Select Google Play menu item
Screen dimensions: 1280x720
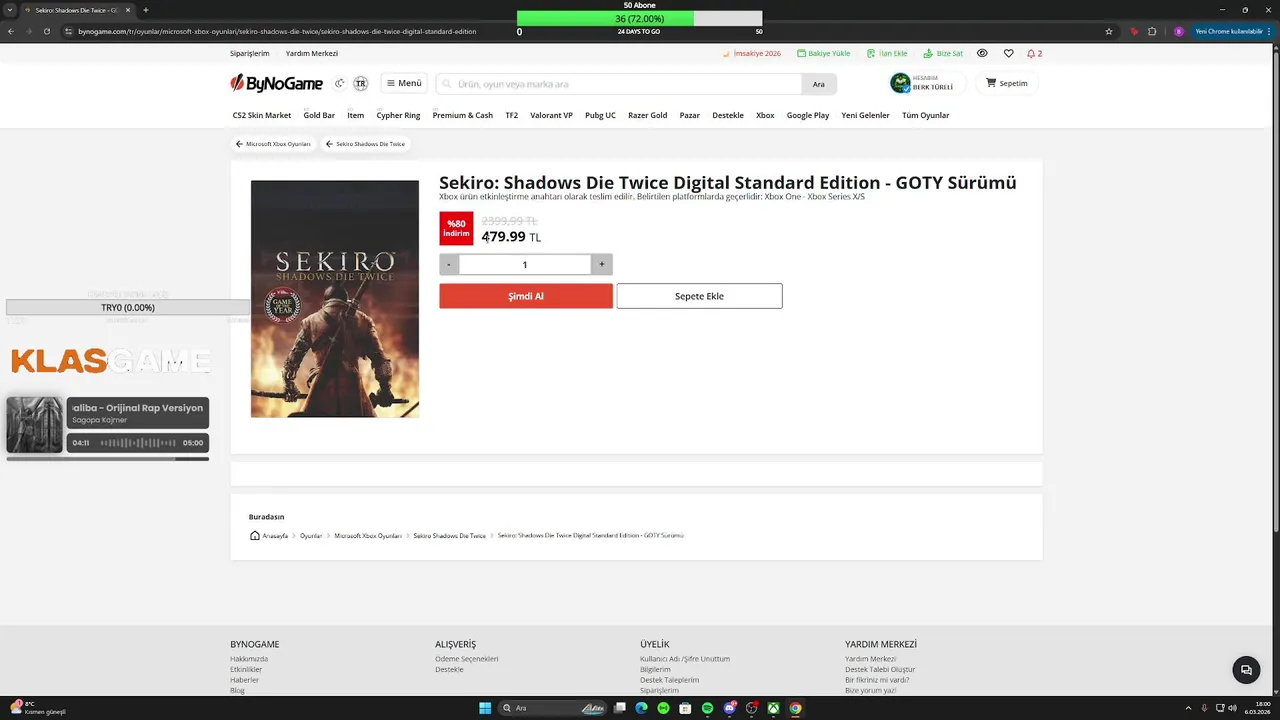pyautogui.click(x=808, y=115)
